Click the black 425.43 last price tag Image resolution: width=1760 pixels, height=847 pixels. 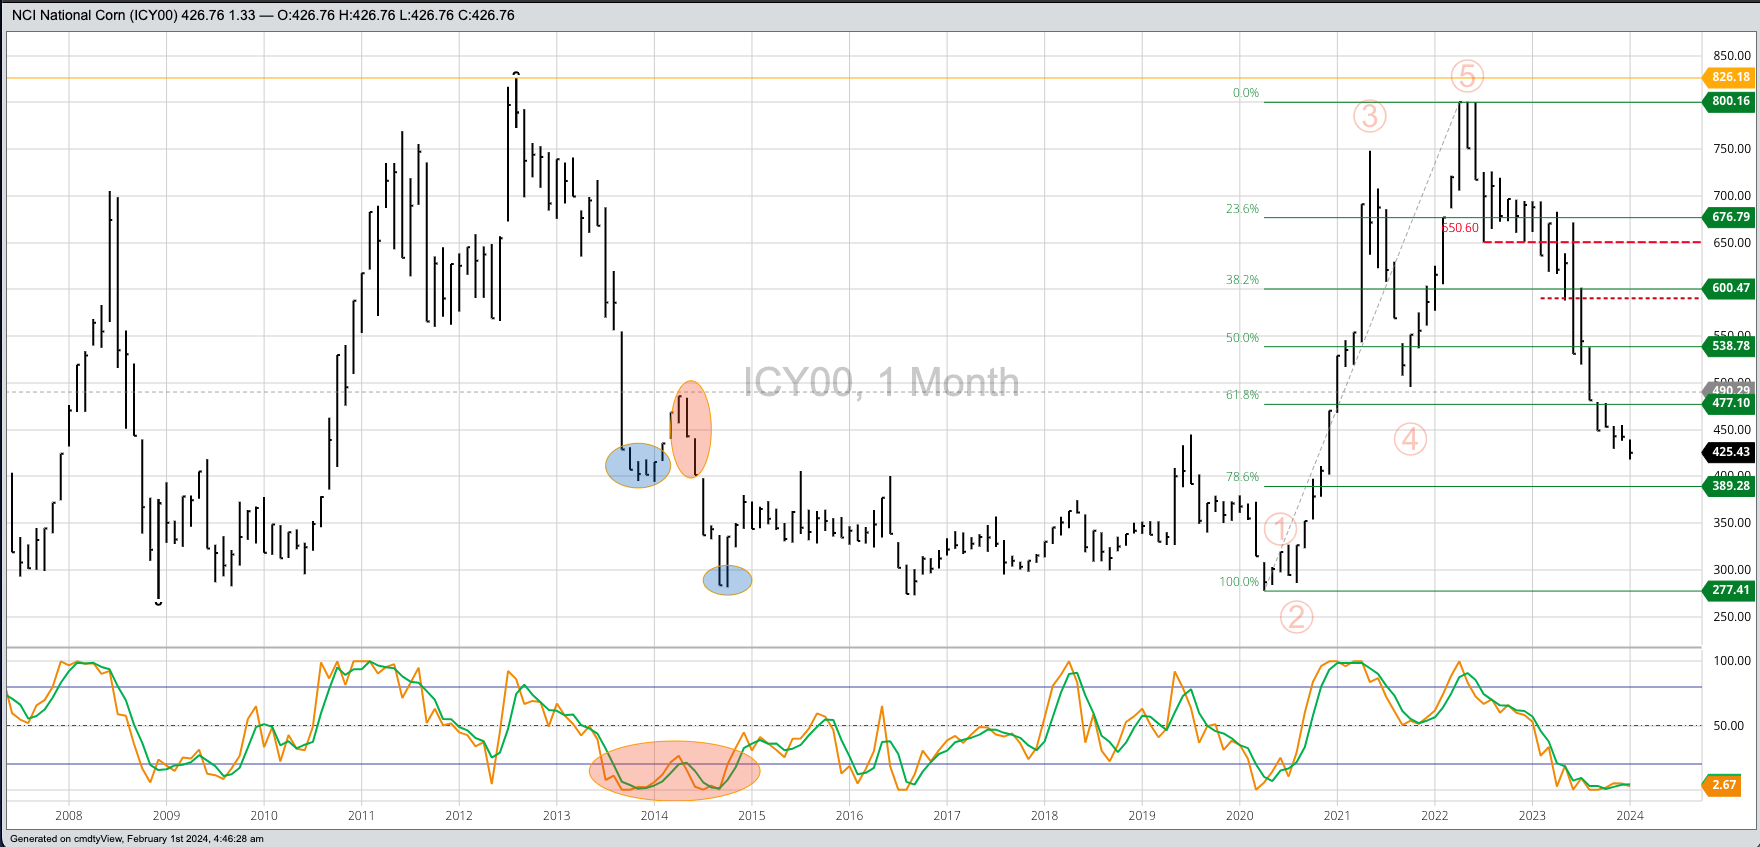(x=1730, y=452)
